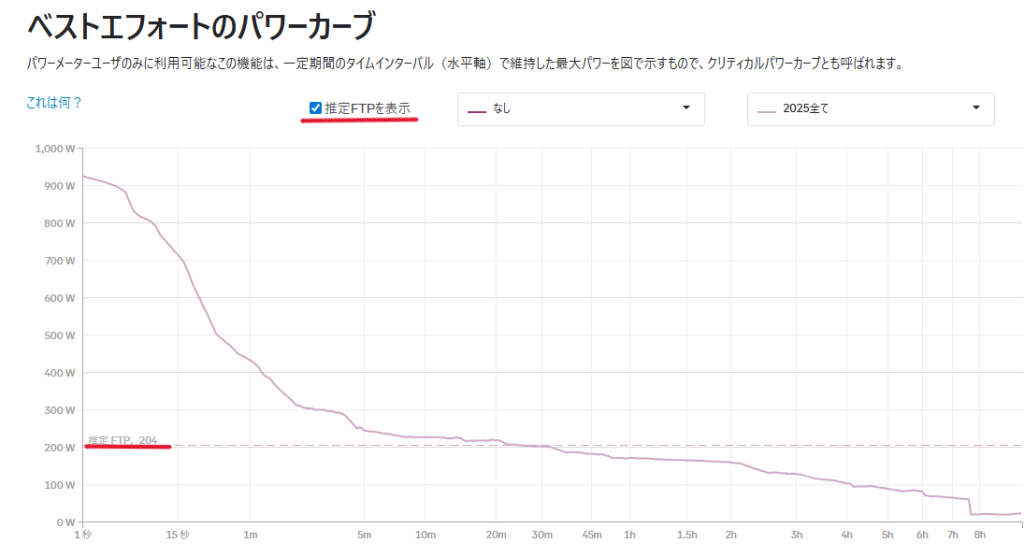The width and height of the screenshot is (1024, 557).
Task: Click the 15秒 time axis label
Action: point(178,535)
